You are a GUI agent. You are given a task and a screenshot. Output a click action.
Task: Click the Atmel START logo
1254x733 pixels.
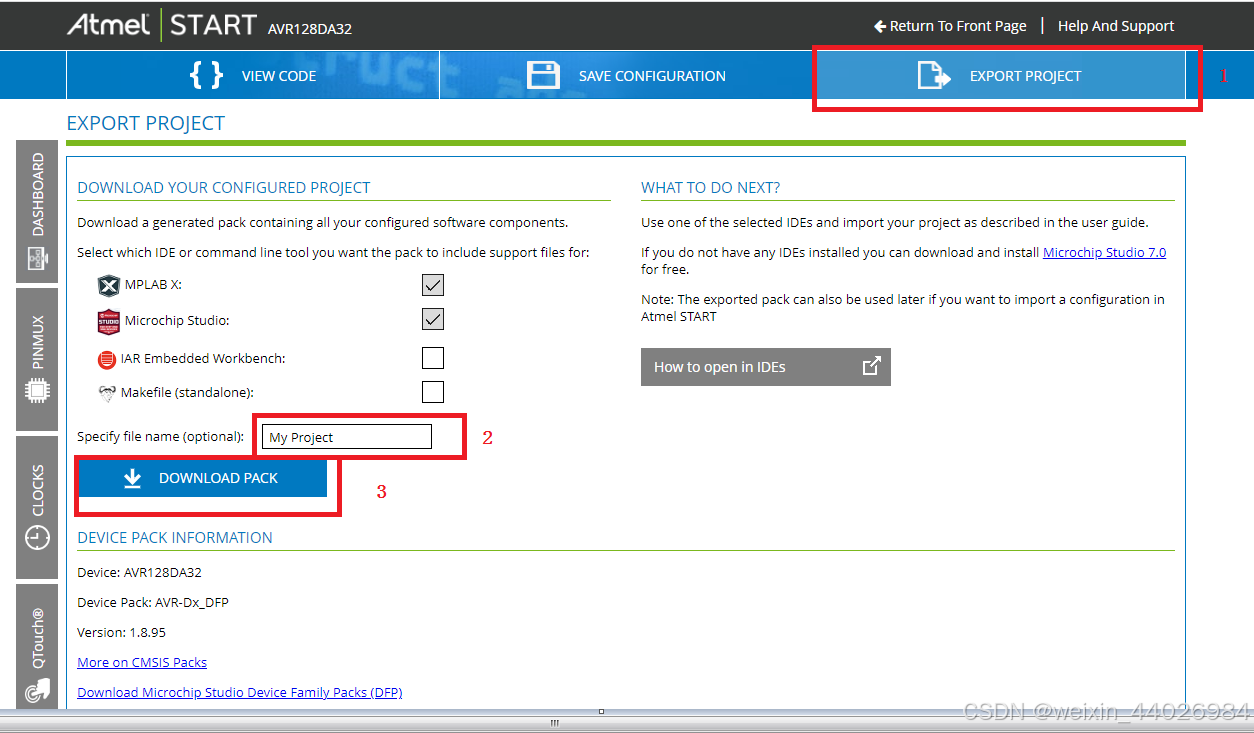(x=162, y=25)
